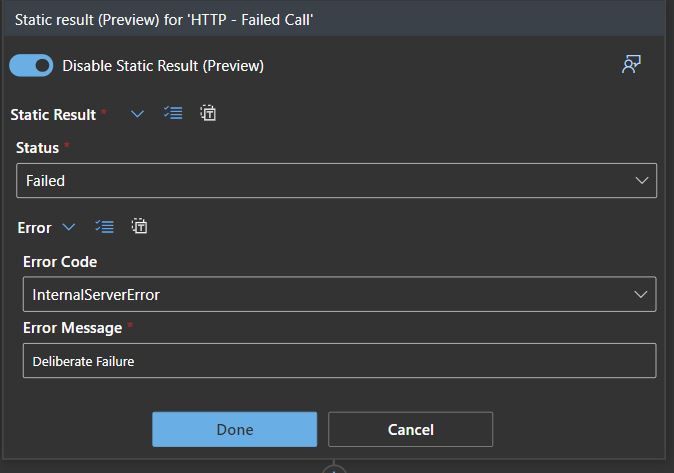This screenshot has width=674, height=473.
Task: Click the dialog title for 'HTTP - Failed Call'
Action: tap(164, 19)
